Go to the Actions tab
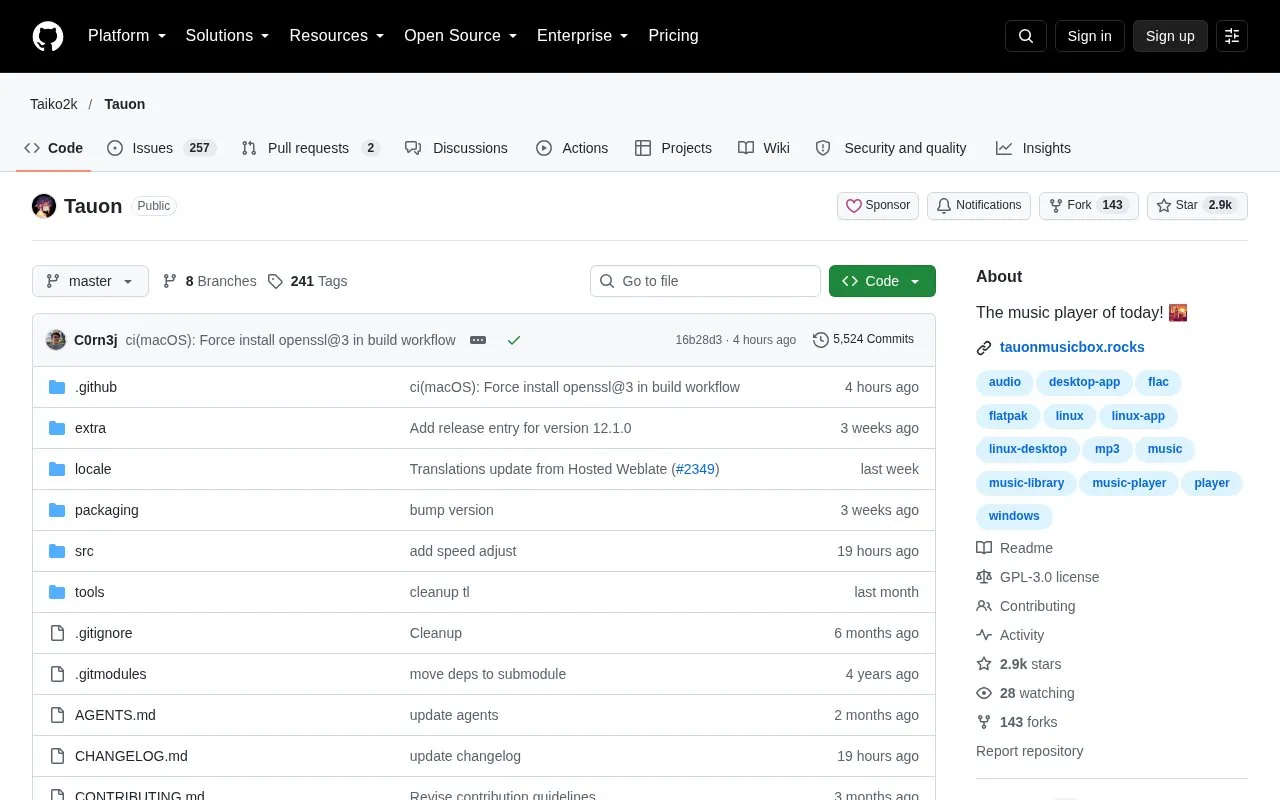Screen dimensions: 1280x800 point(572,148)
